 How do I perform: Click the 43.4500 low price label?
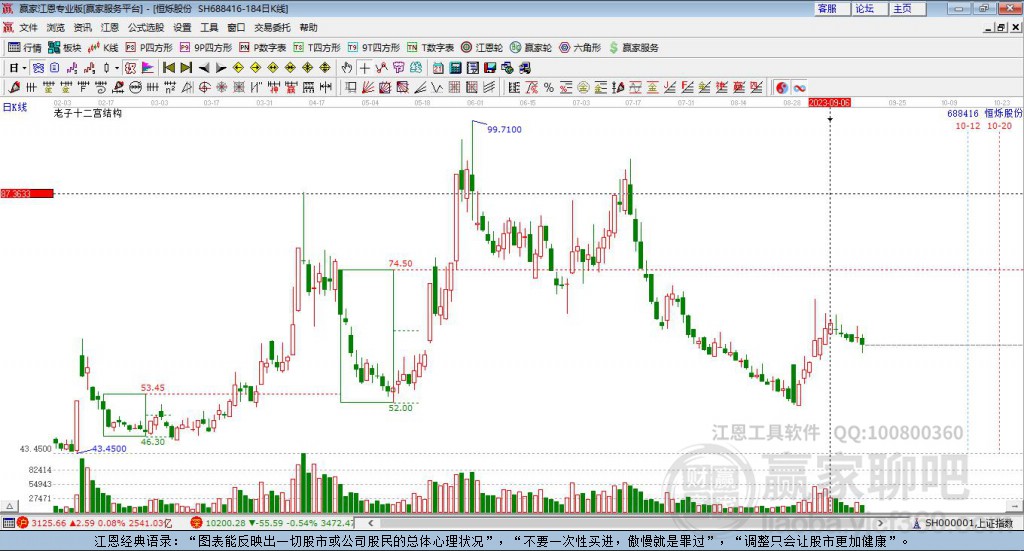coord(108,449)
